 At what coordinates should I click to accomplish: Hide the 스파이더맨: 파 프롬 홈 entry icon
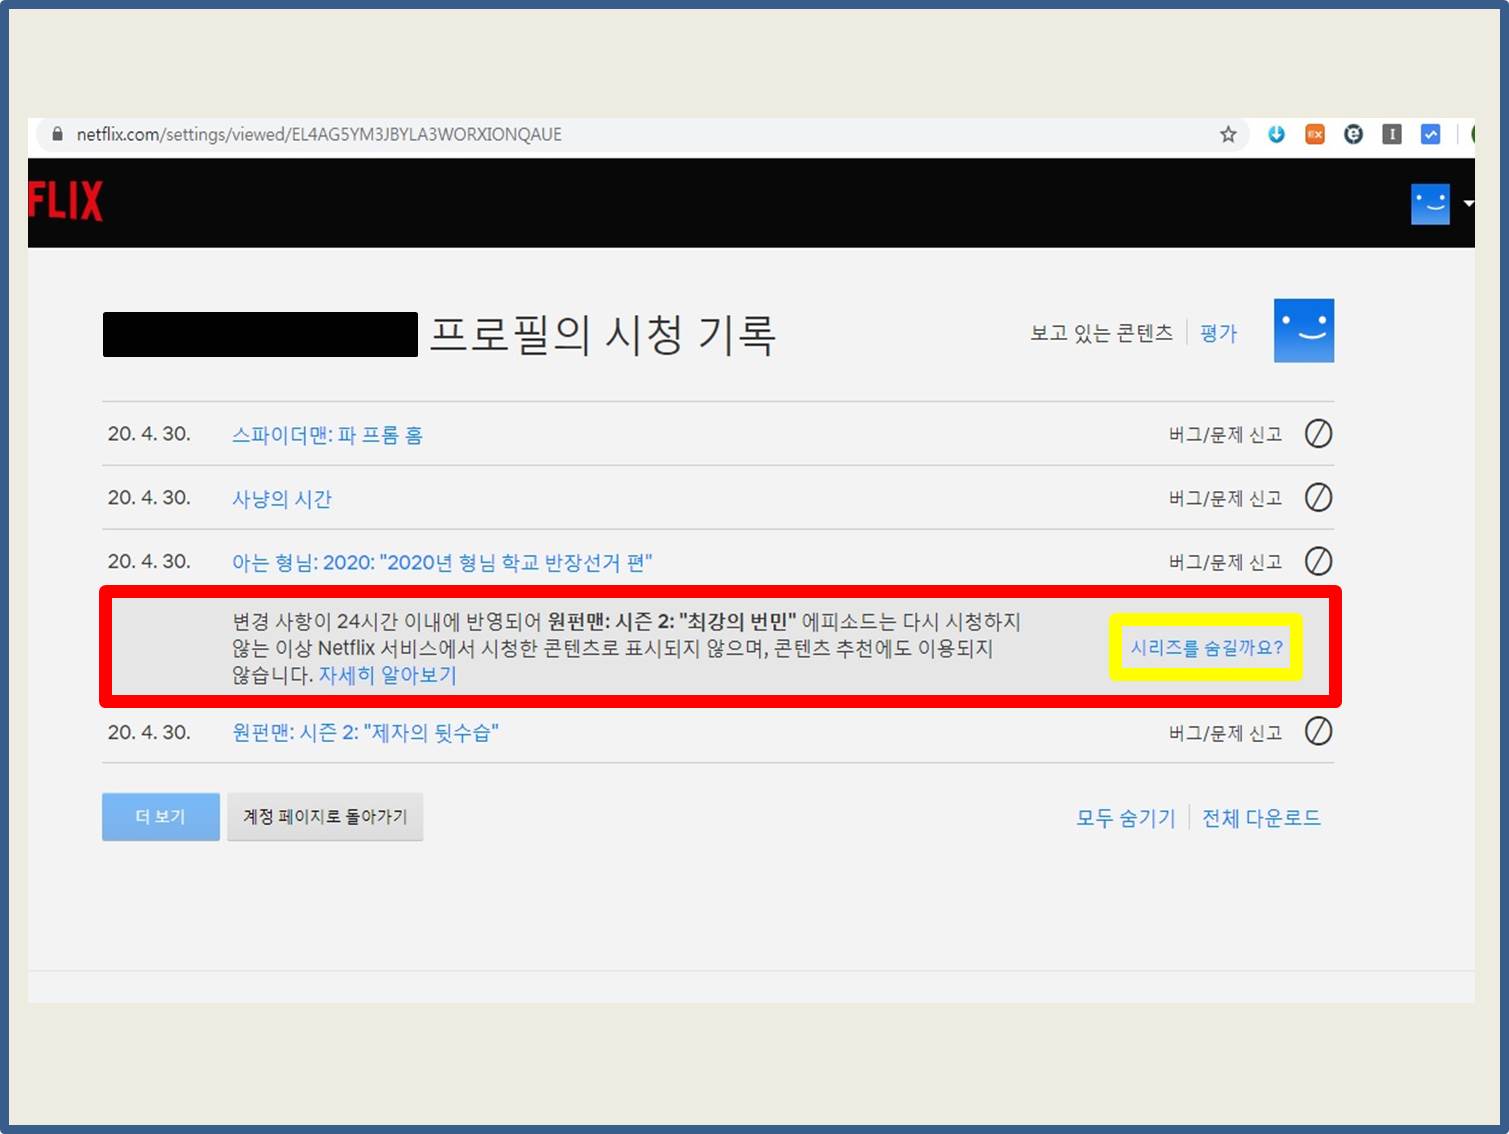pos(1318,434)
